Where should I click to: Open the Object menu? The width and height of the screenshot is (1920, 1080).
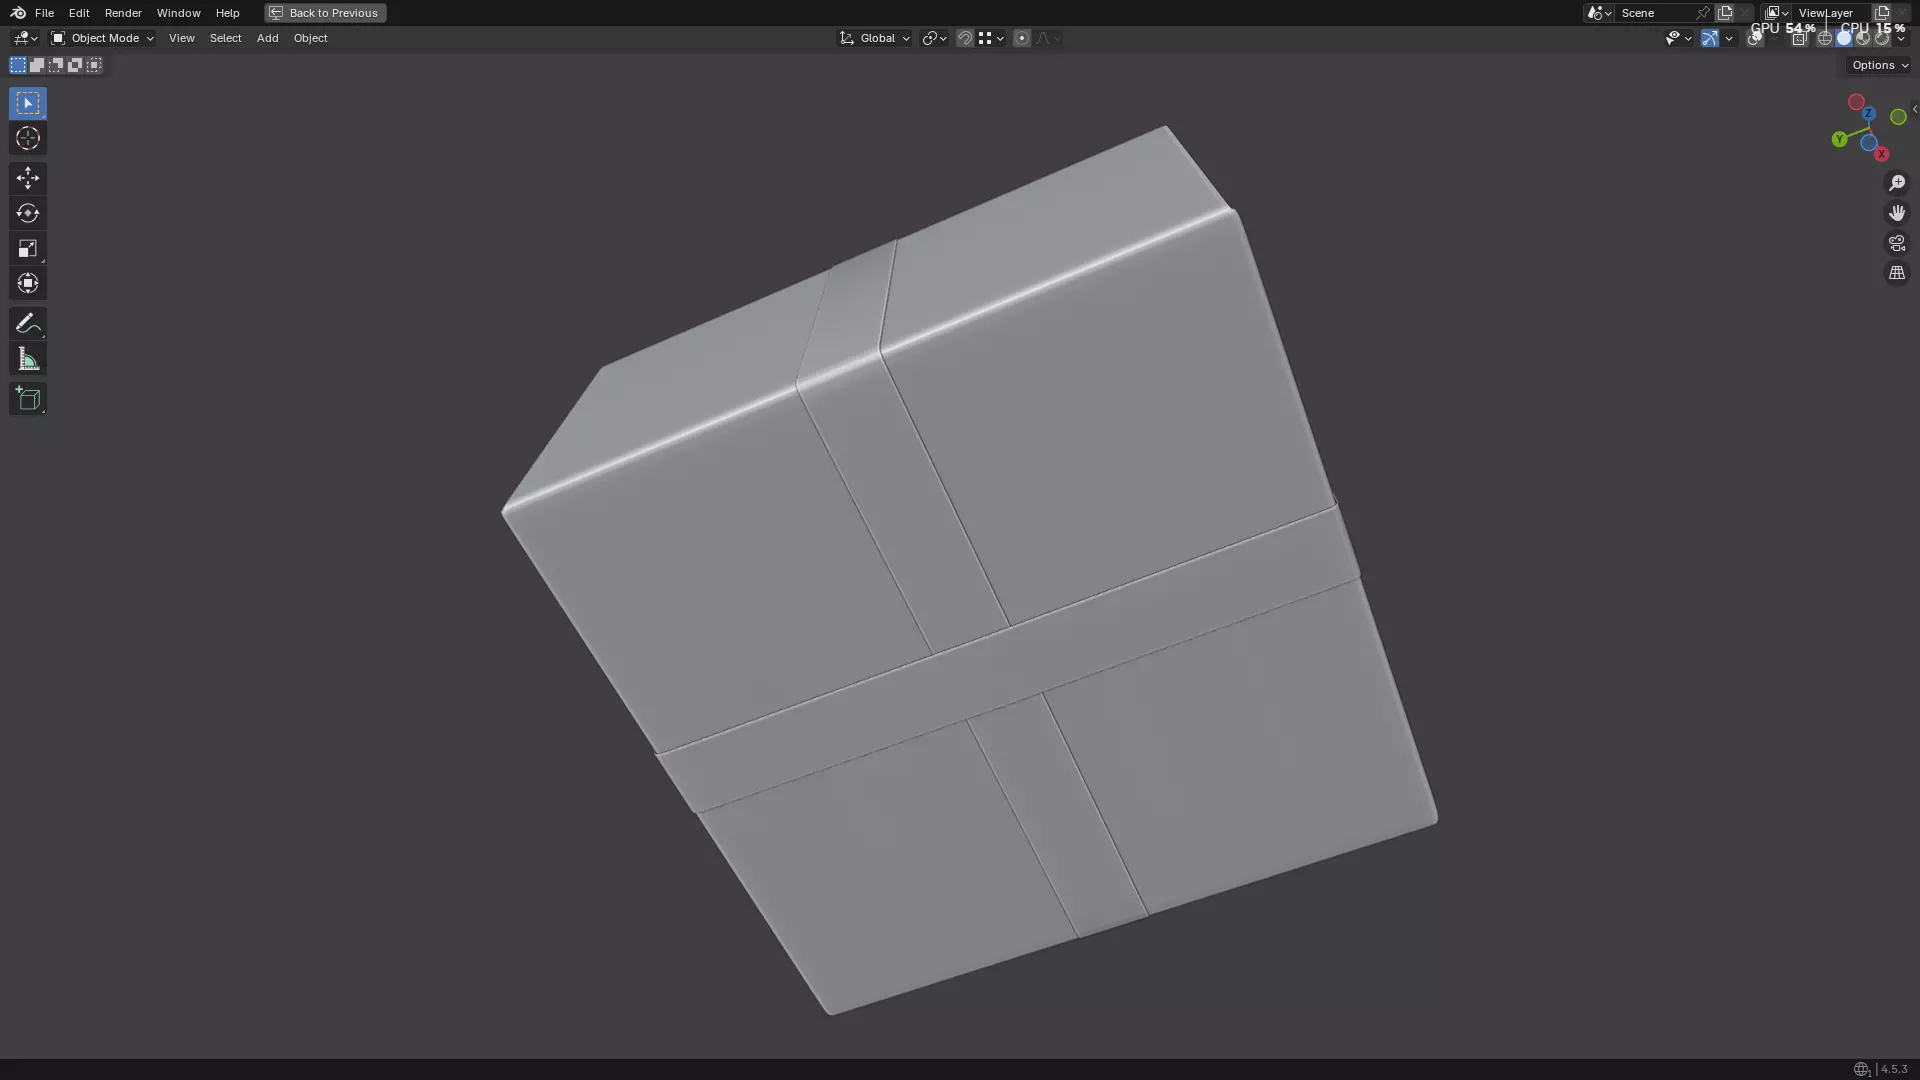point(310,38)
